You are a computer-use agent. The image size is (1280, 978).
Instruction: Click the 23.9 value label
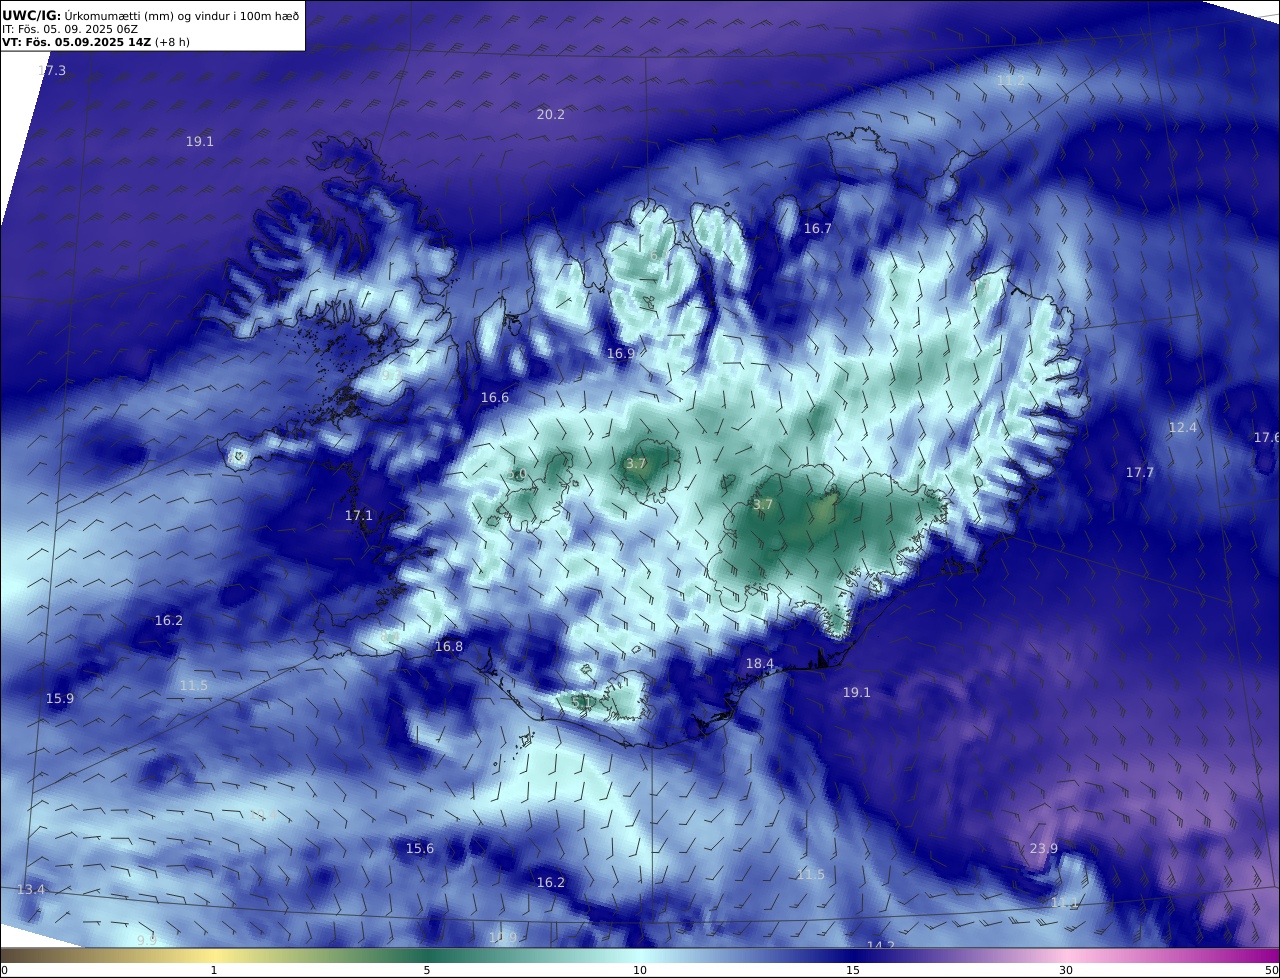[x=1044, y=849]
